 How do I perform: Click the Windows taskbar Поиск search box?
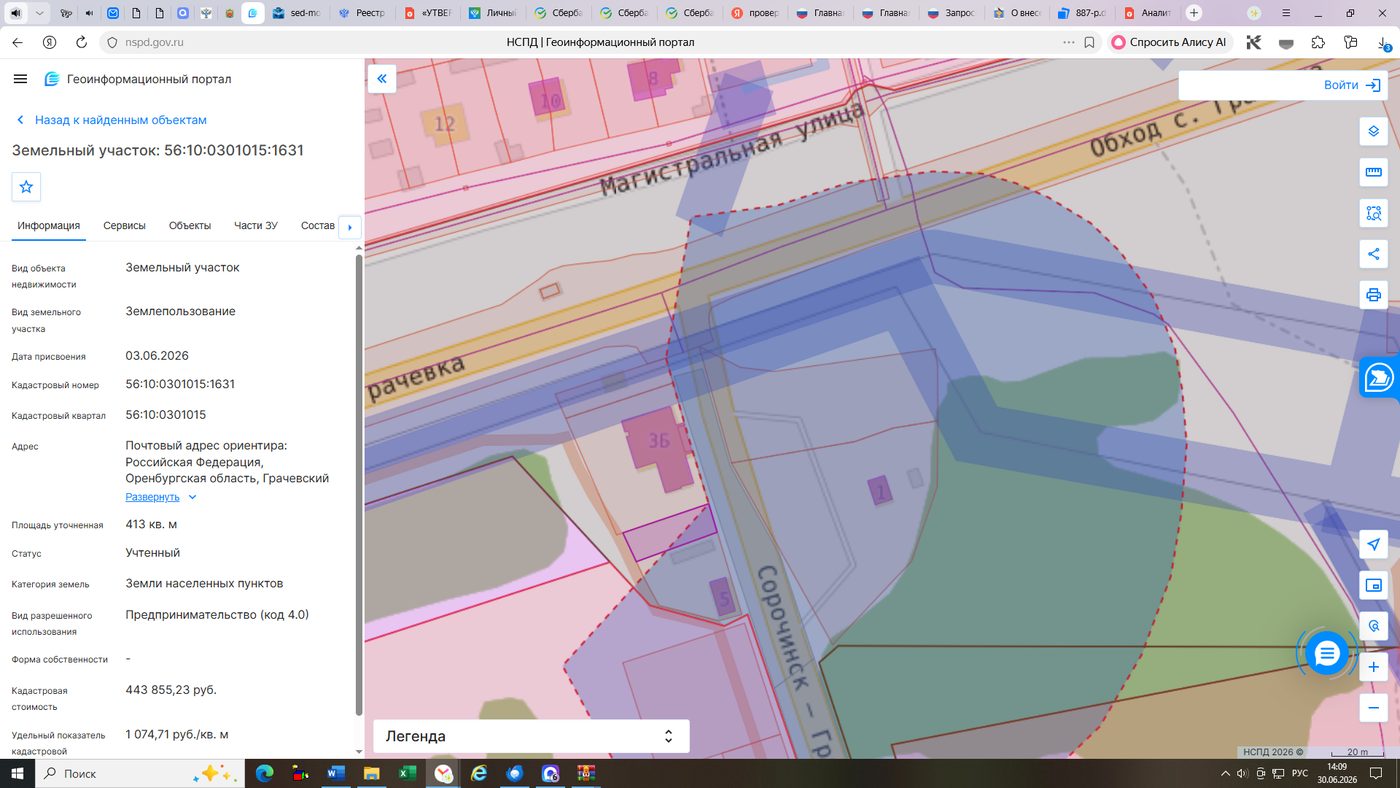tap(140, 773)
